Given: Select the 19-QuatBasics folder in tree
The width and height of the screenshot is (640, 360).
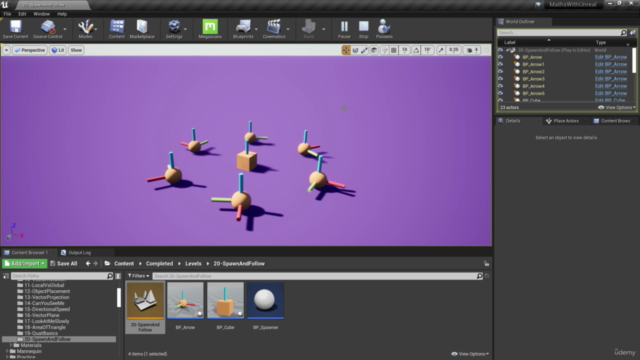Looking at the screenshot, I should click(41, 333).
